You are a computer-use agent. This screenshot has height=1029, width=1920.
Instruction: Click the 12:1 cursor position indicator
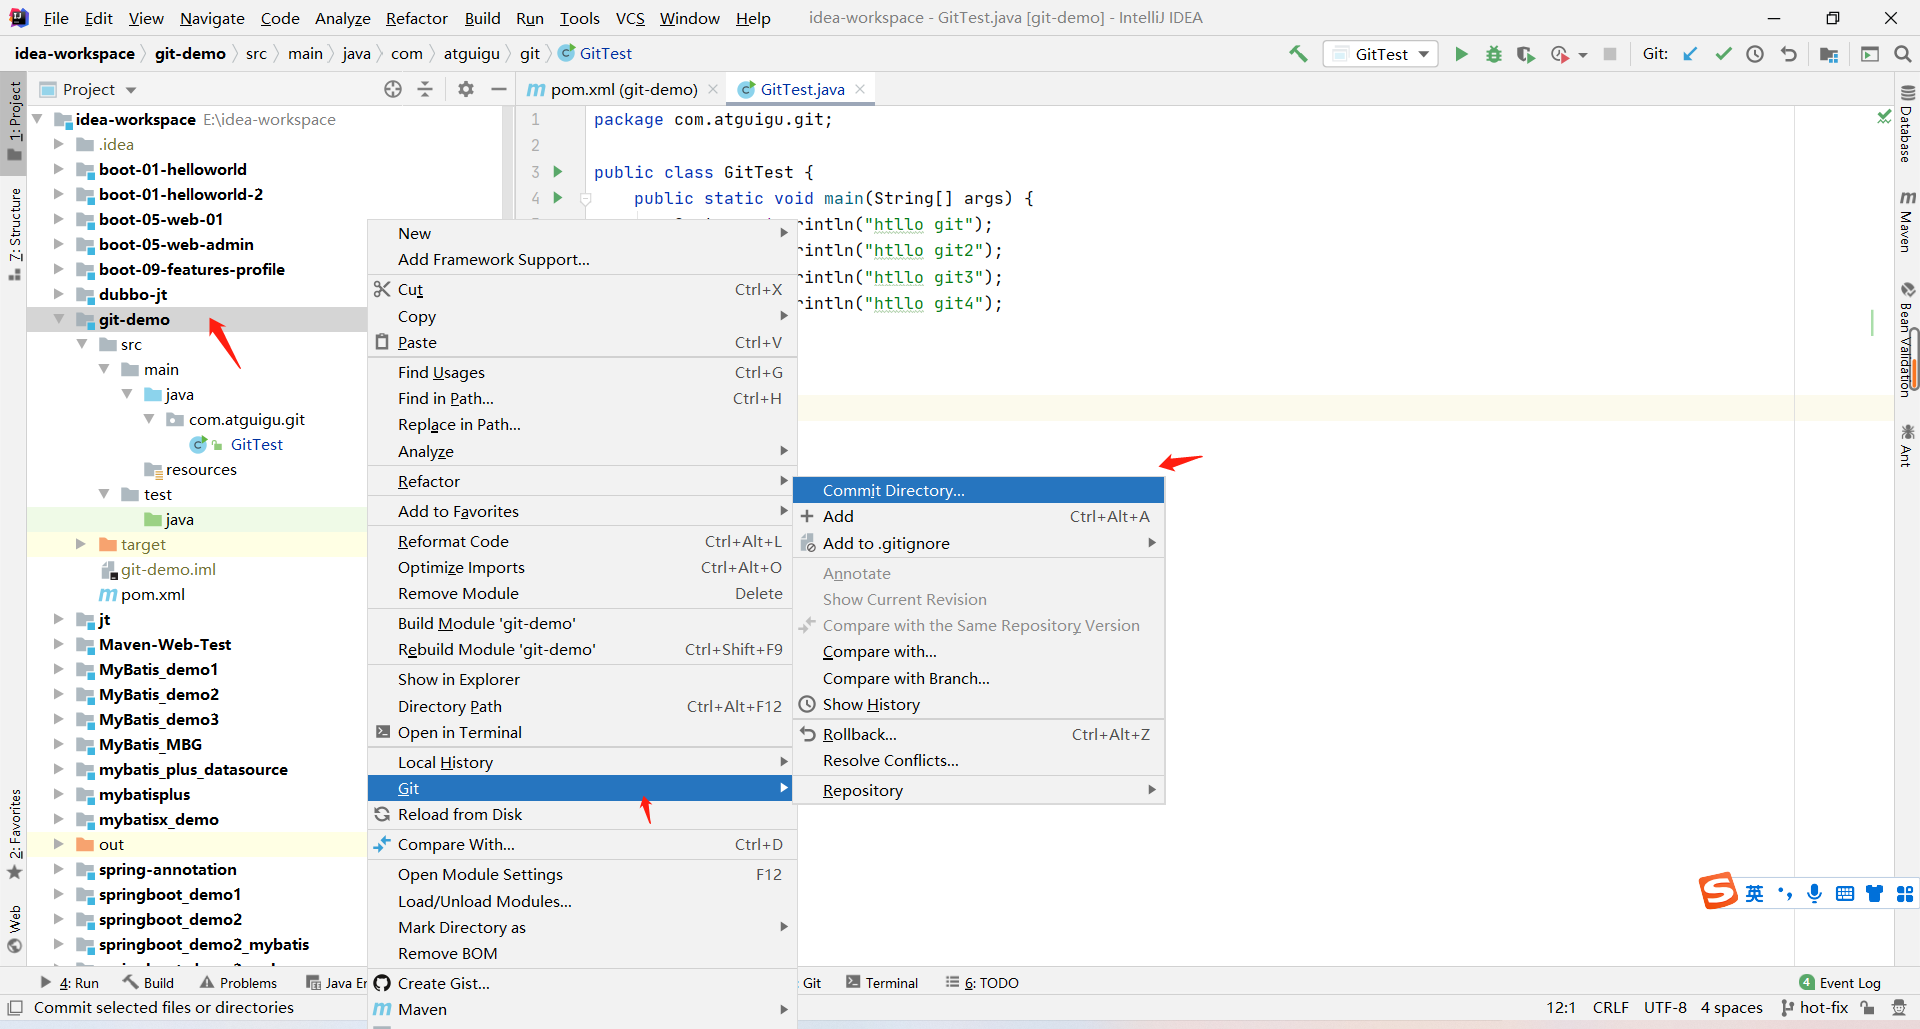(1561, 1008)
